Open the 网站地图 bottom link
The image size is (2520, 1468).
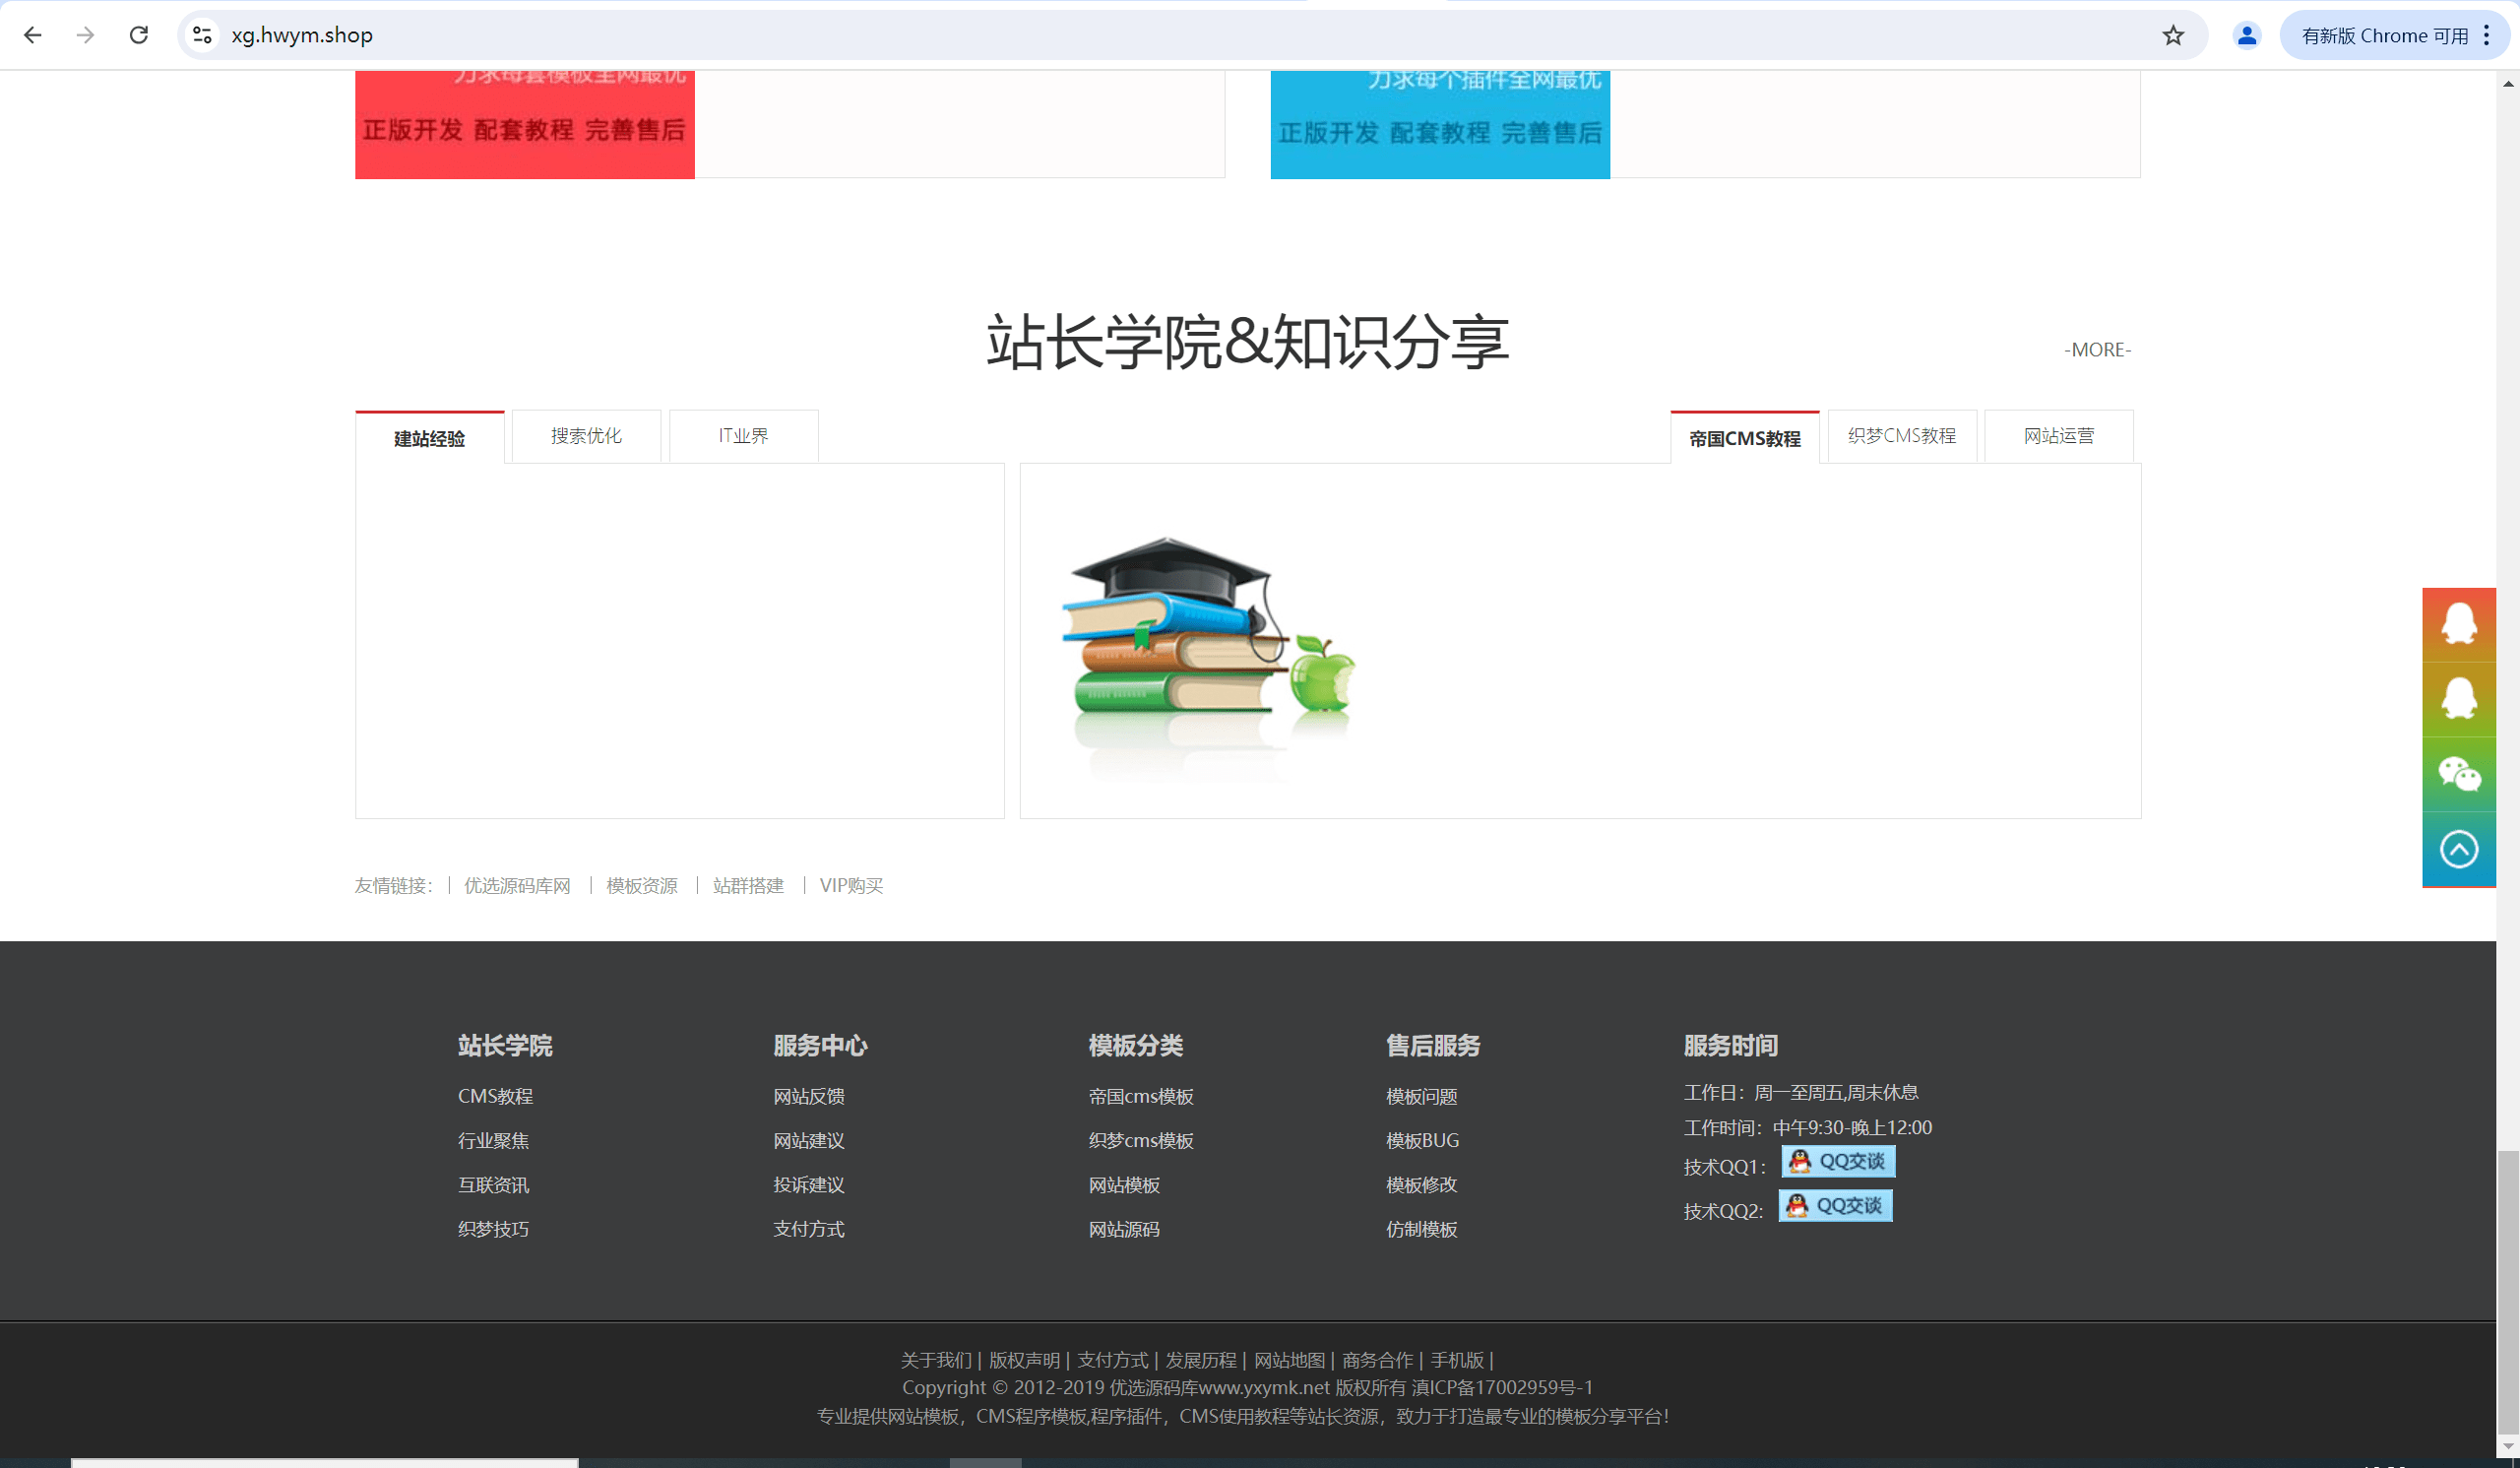tap(1289, 1360)
